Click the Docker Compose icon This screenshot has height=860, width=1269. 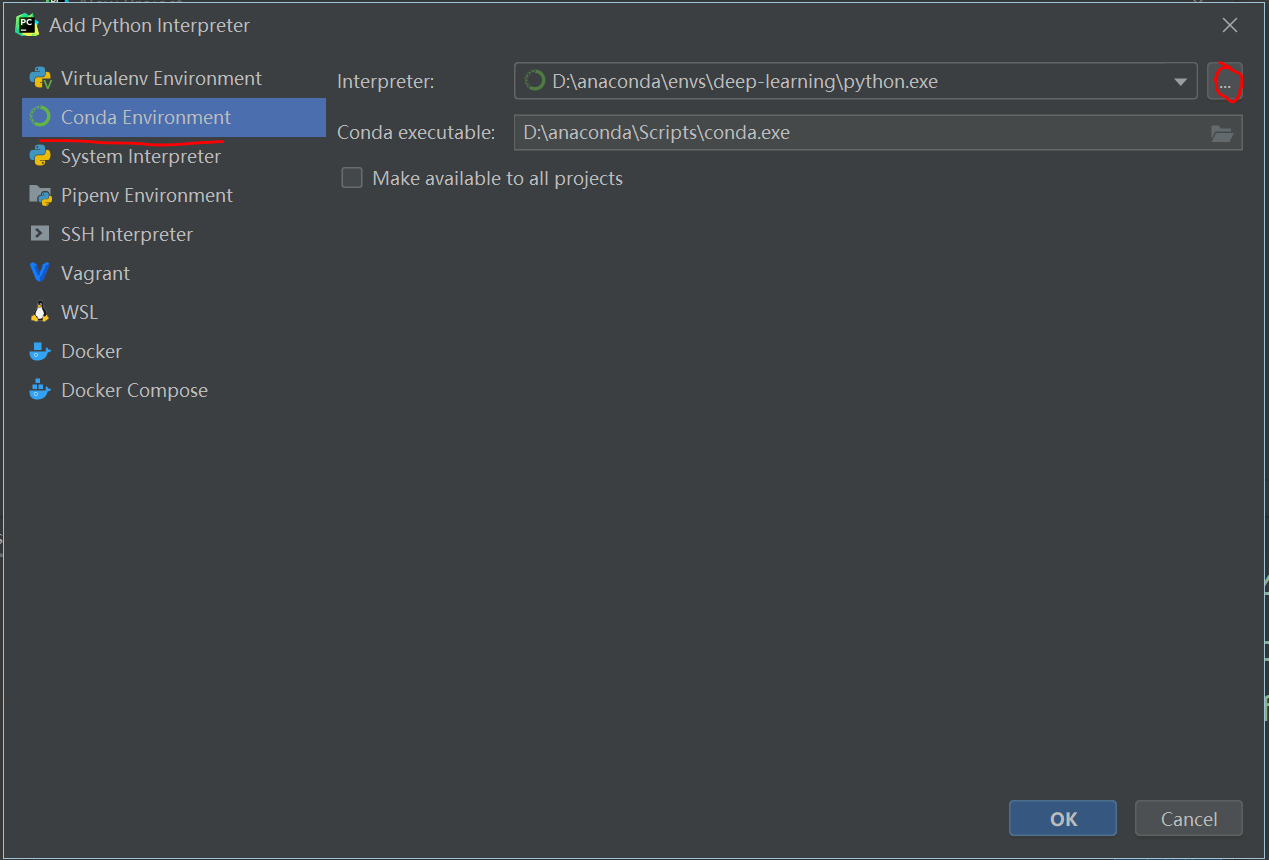pyautogui.click(x=40, y=390)
